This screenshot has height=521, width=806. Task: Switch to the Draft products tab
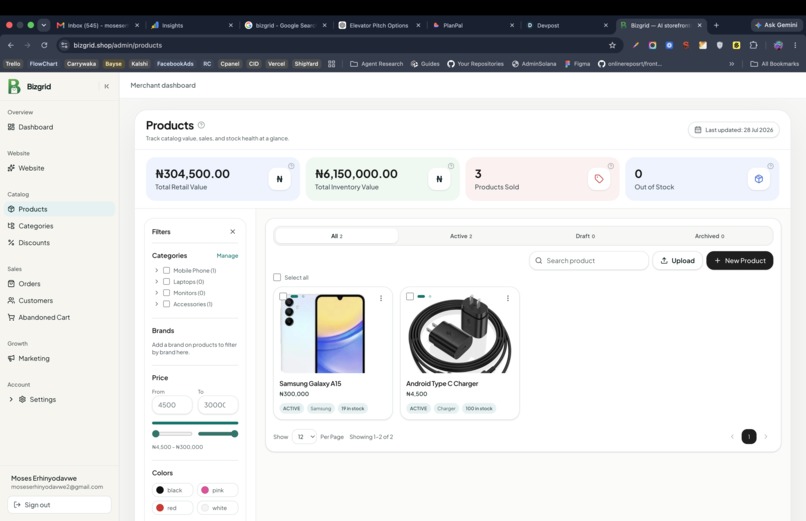click(x=585, y=236)
